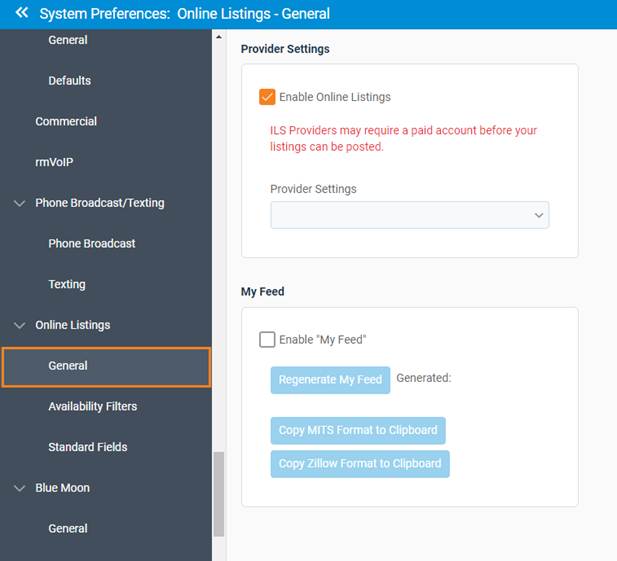Open the Provider Settings dropdown
The height and width of the screenshot is (561, 617).
tap(409, 215)
